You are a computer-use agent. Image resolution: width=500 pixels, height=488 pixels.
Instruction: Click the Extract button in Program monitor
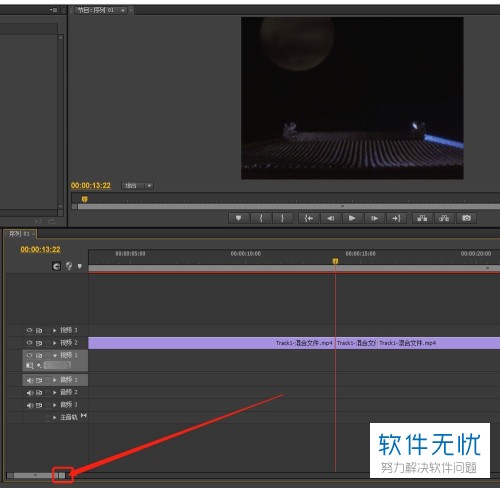coord(444,218)
